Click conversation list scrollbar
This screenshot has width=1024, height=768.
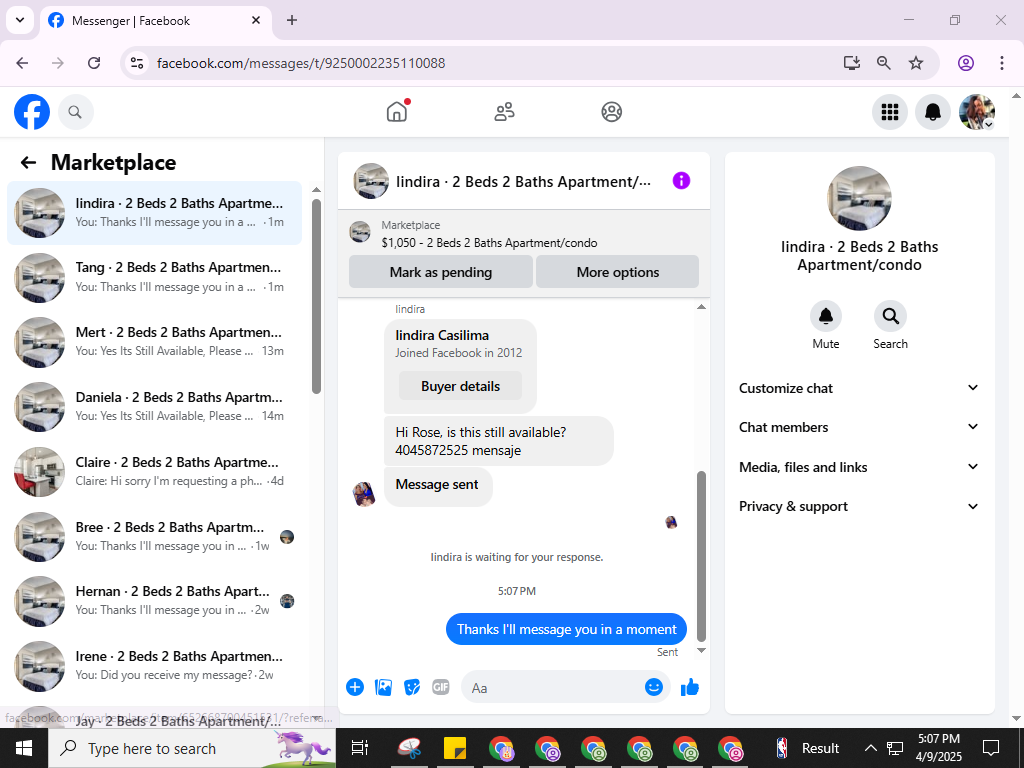pyautogui.click(x=316, y=296)
